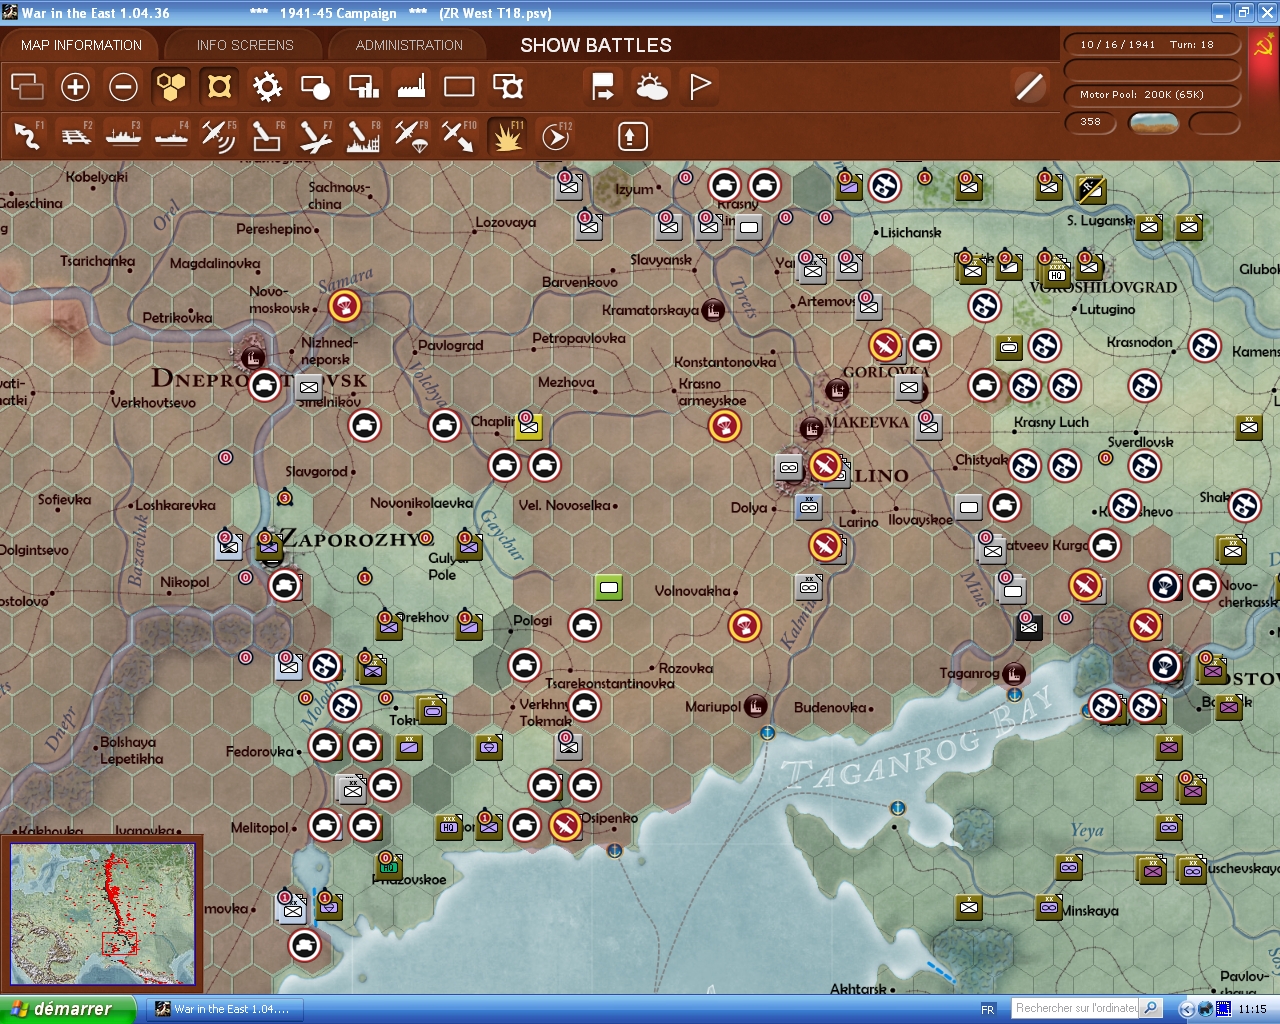The image size is (1280, 1024).
Task: Toggle the hex grid display
Action: pos(171,87)
